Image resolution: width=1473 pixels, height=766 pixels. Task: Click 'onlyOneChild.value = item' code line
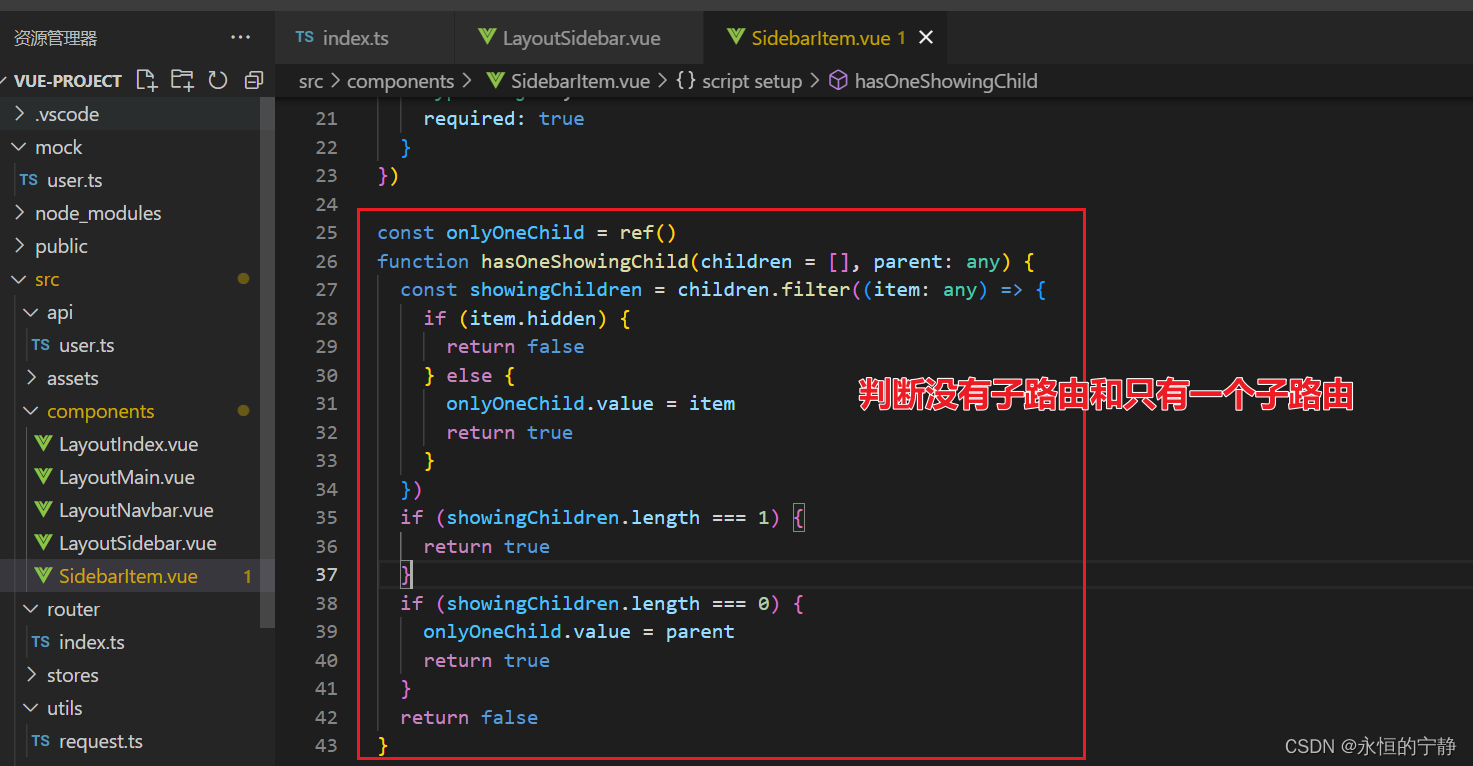click(x=591, y=404)
